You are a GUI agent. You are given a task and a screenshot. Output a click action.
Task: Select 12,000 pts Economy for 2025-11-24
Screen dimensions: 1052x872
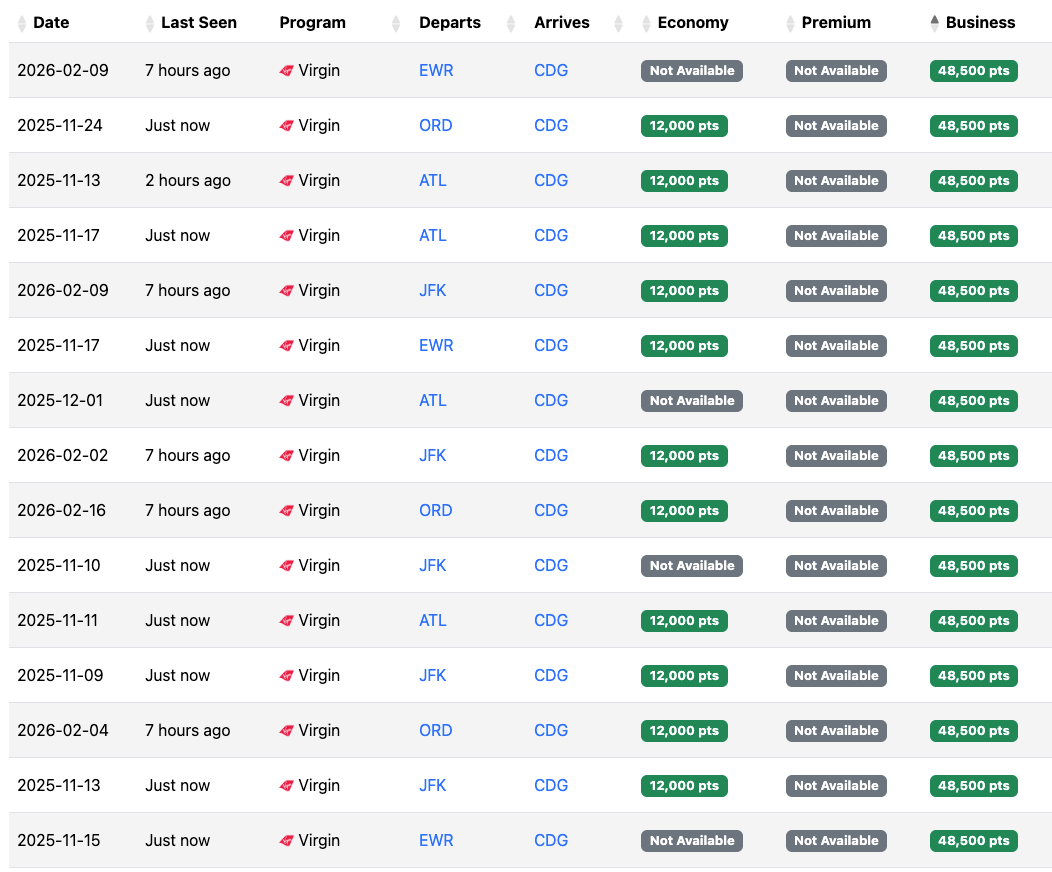pos(684,125)
